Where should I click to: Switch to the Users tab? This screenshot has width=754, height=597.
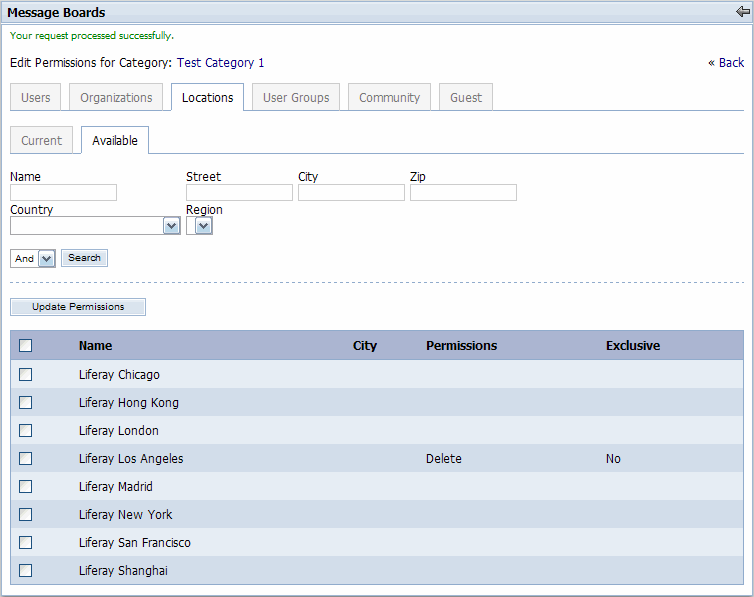click(x=36, y=98)
